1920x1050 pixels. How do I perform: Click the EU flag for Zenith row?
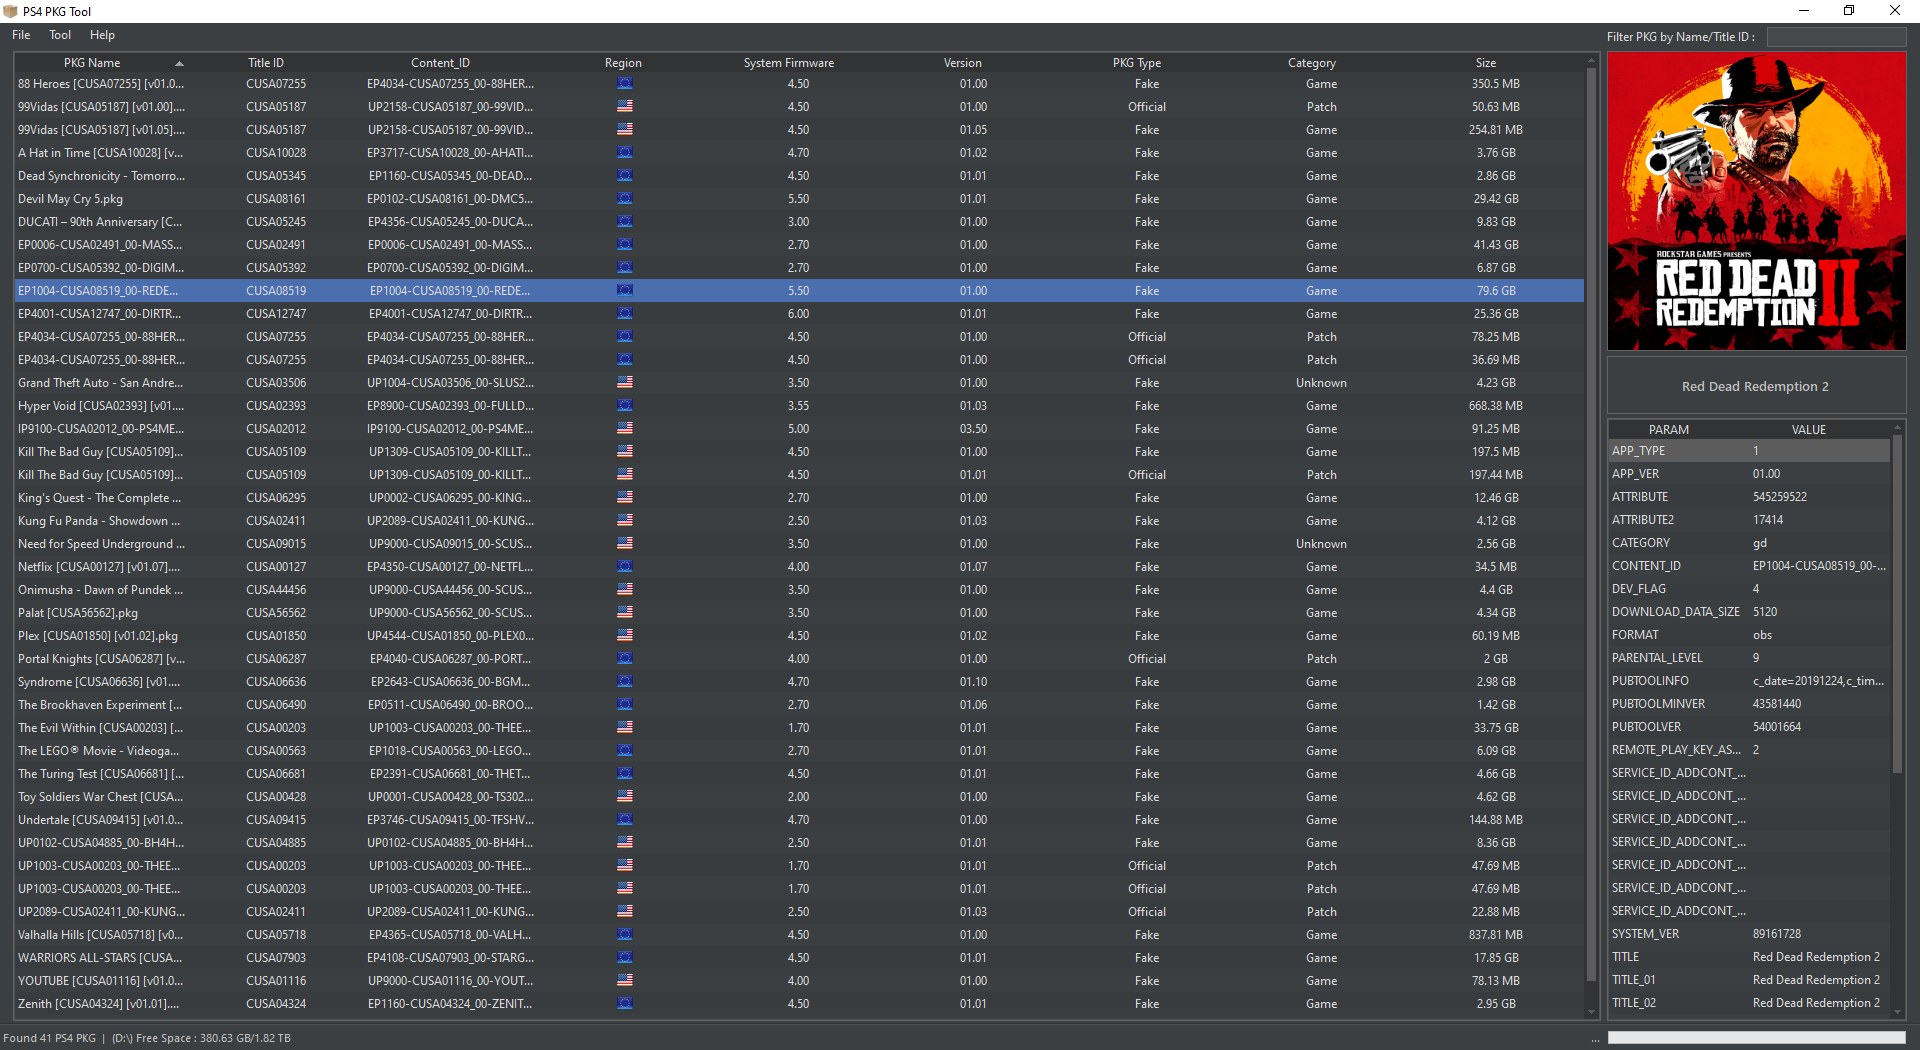pyautogui.click(x=625, y=1004)
